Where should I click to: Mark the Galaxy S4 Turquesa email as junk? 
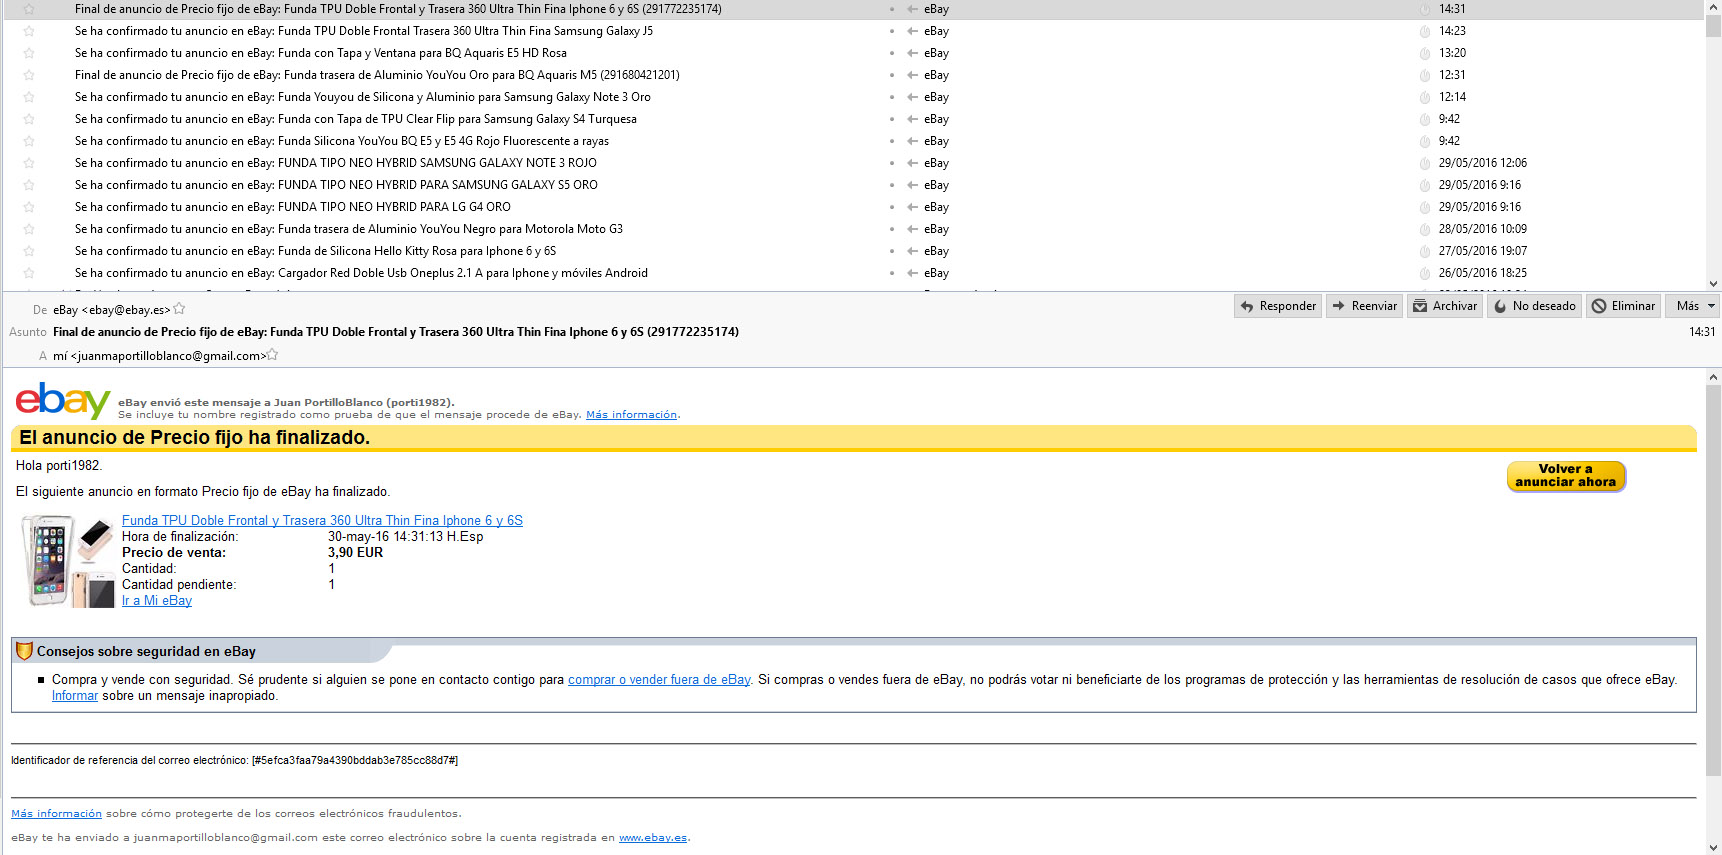pos(1425,119)
